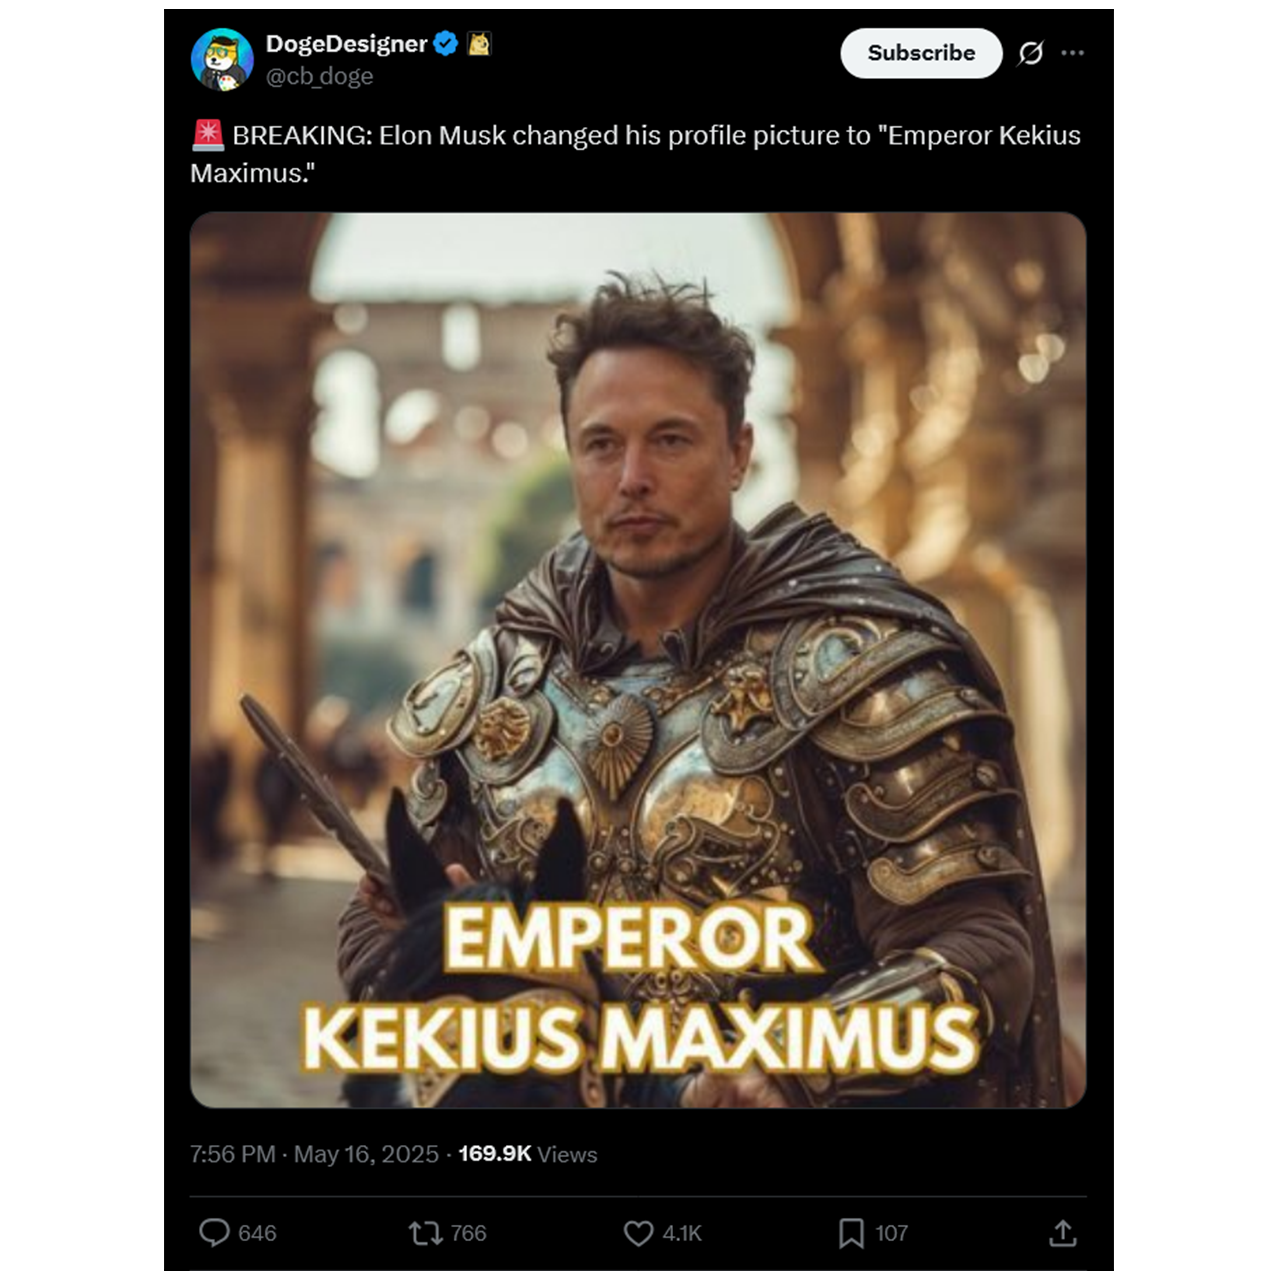The height and width of the screenshot is (1280, 1280).
Task: Open the Emperor Kekius Maximus image
Action: pyautogui.click(x=638, y=660)
